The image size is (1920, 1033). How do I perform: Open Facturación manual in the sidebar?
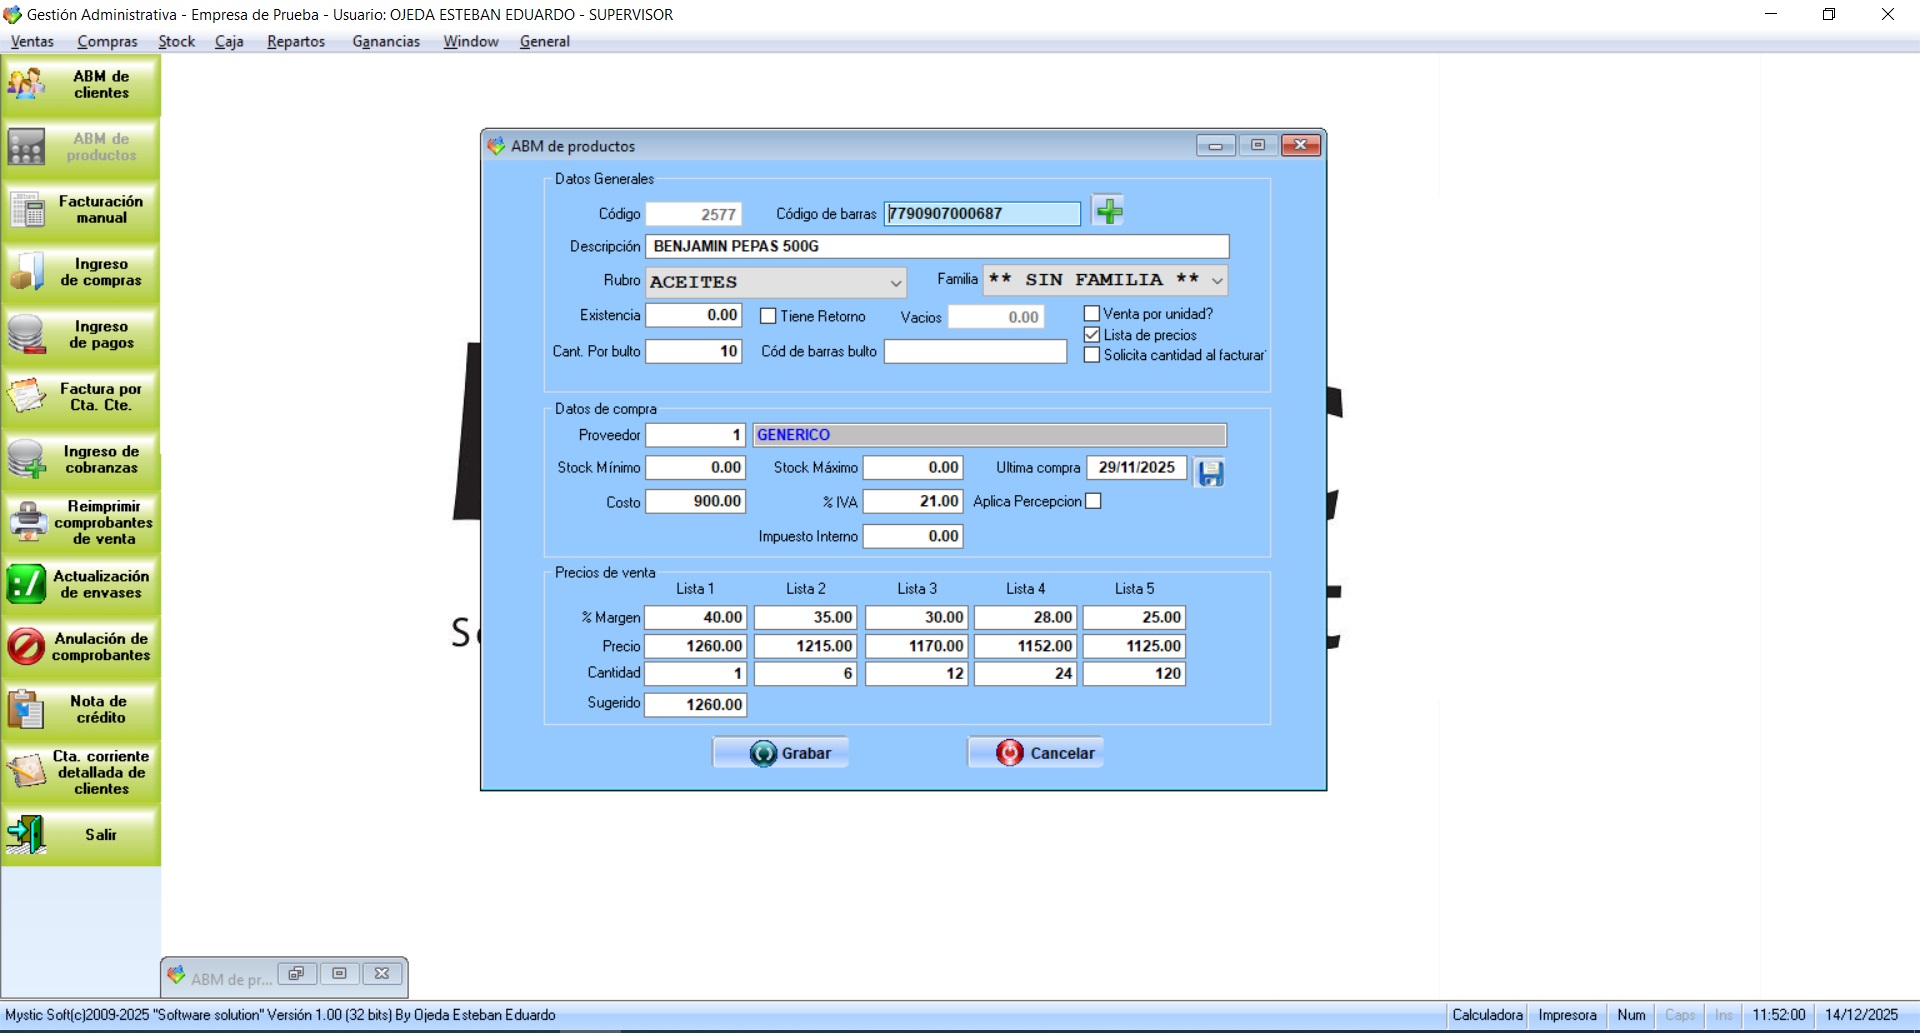pos(81,210)
